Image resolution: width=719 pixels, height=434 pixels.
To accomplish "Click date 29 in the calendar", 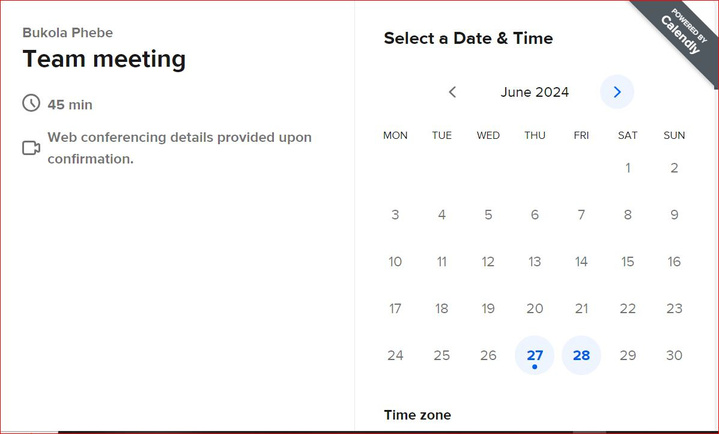I will pos(628,355).
